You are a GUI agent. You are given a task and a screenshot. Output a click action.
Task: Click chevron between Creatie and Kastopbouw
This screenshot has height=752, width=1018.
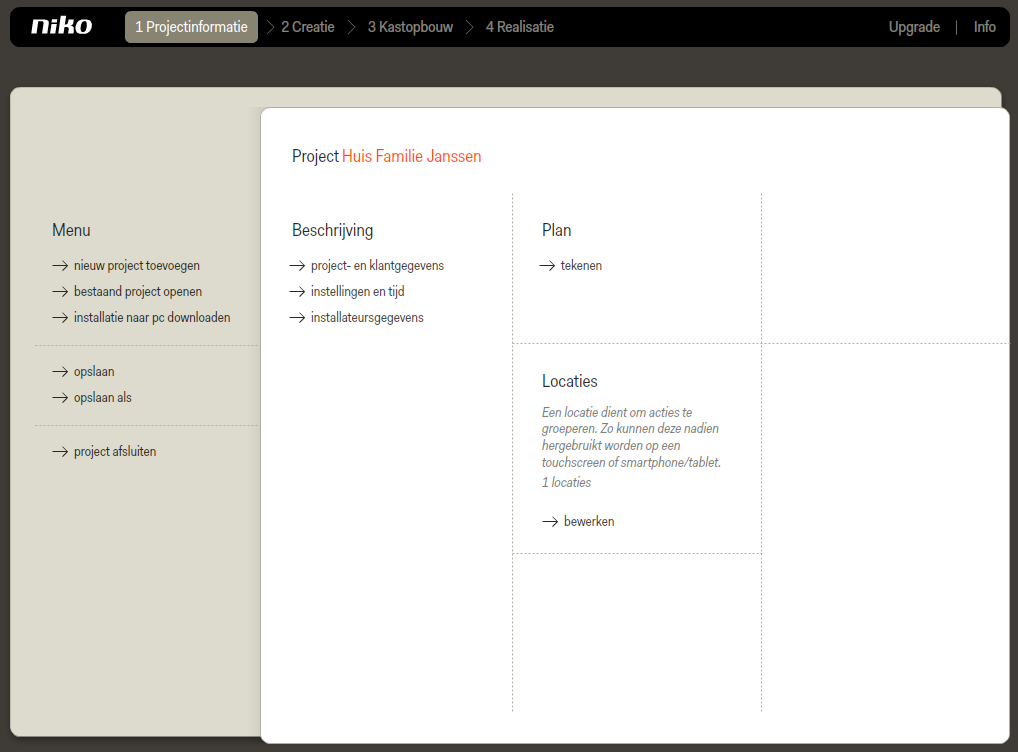(351, 27)
